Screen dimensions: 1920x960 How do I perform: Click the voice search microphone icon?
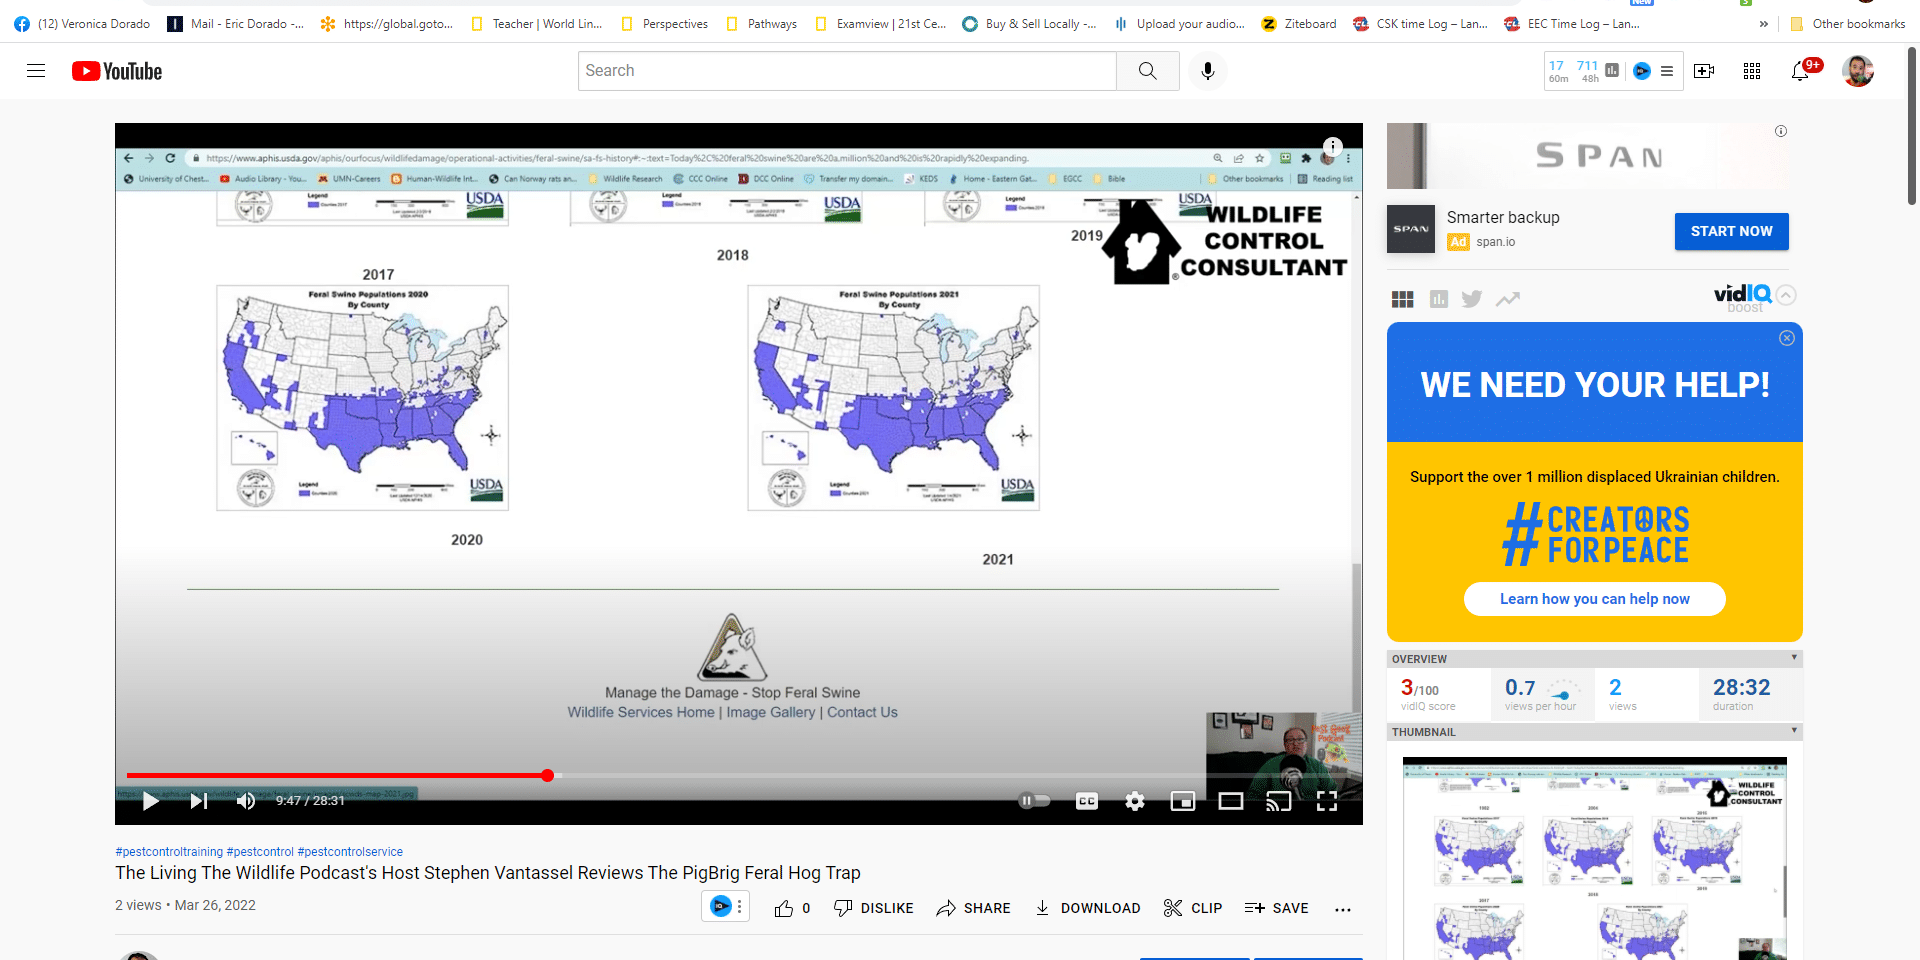point(1208,71)
